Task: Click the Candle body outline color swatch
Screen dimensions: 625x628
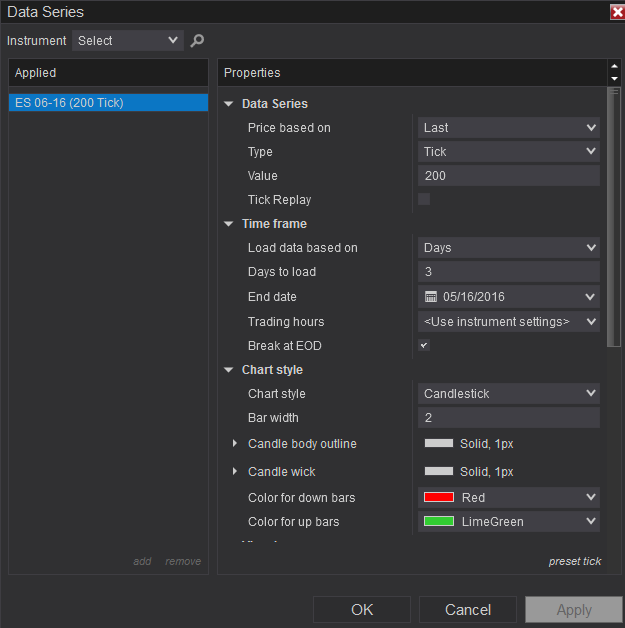Action: tap(439, 443)
